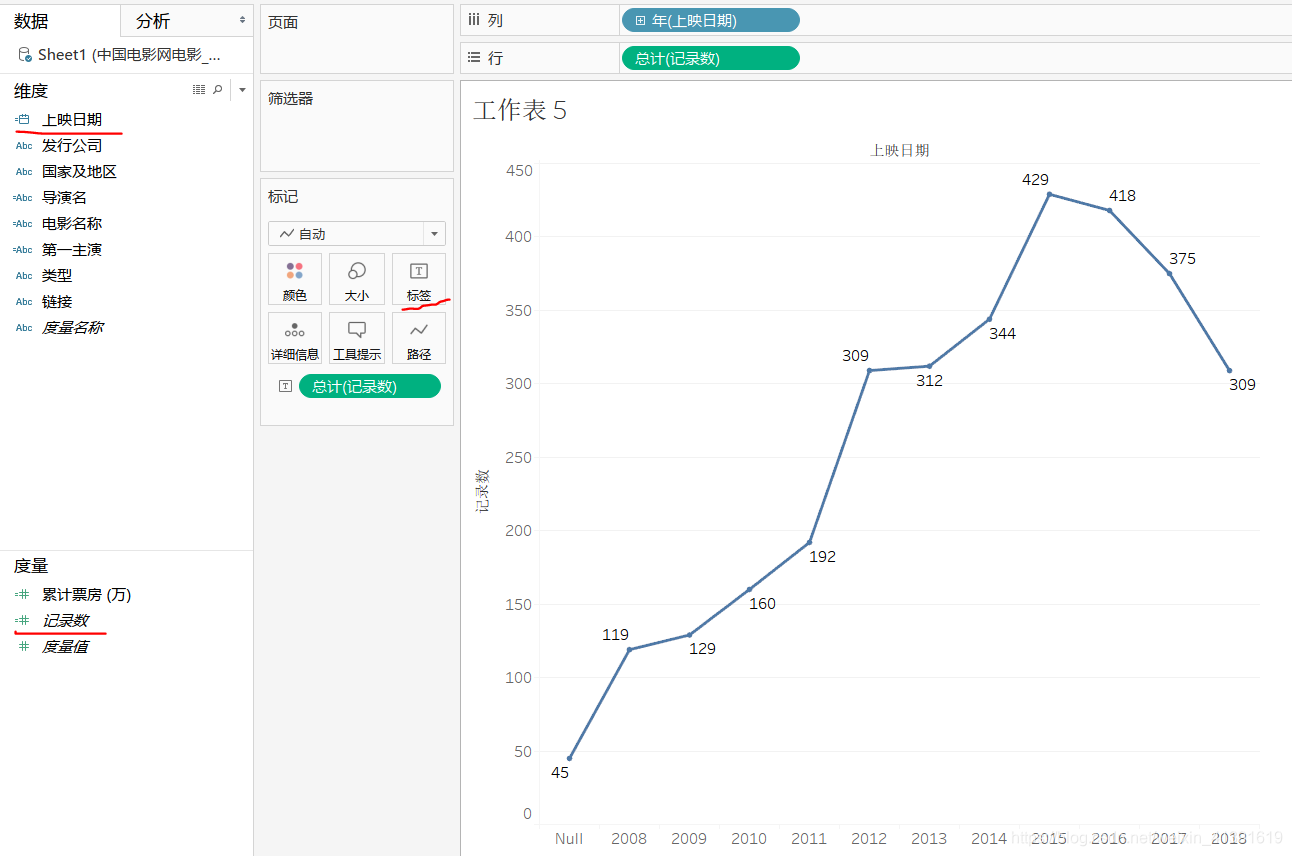Open the 维度 pane dropdown arrow
The height and width of the screenshot is (856, 1292).
click(242, 90)
